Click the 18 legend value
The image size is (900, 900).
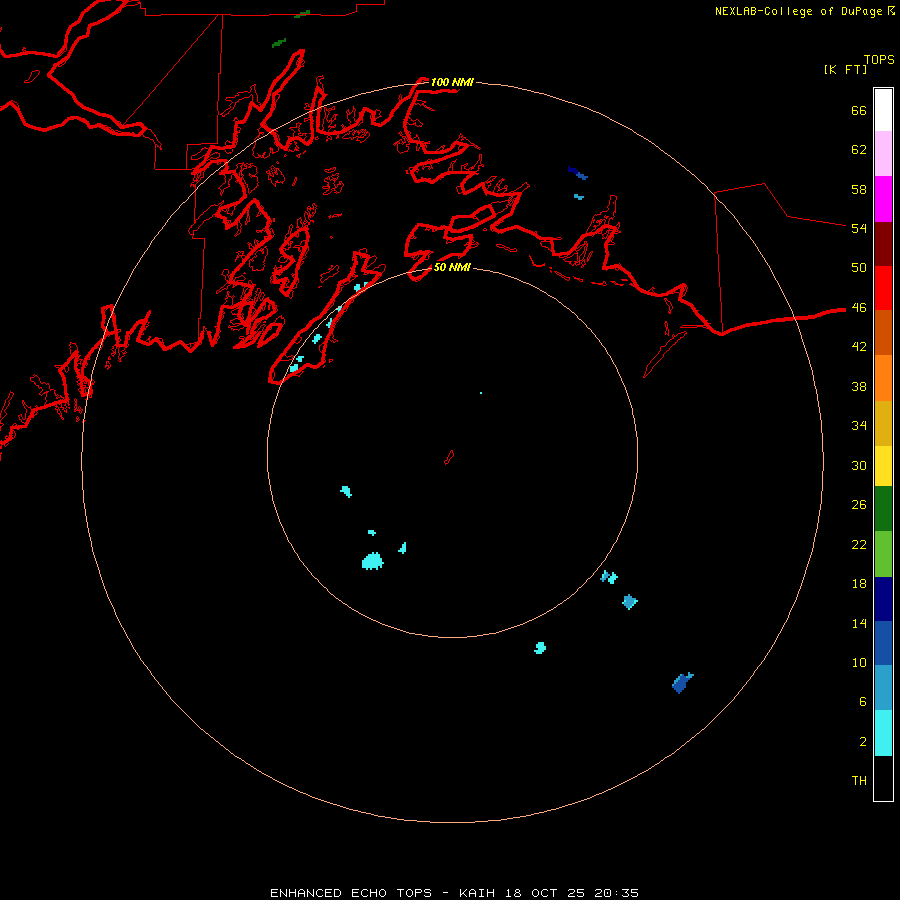click(859, 584)
